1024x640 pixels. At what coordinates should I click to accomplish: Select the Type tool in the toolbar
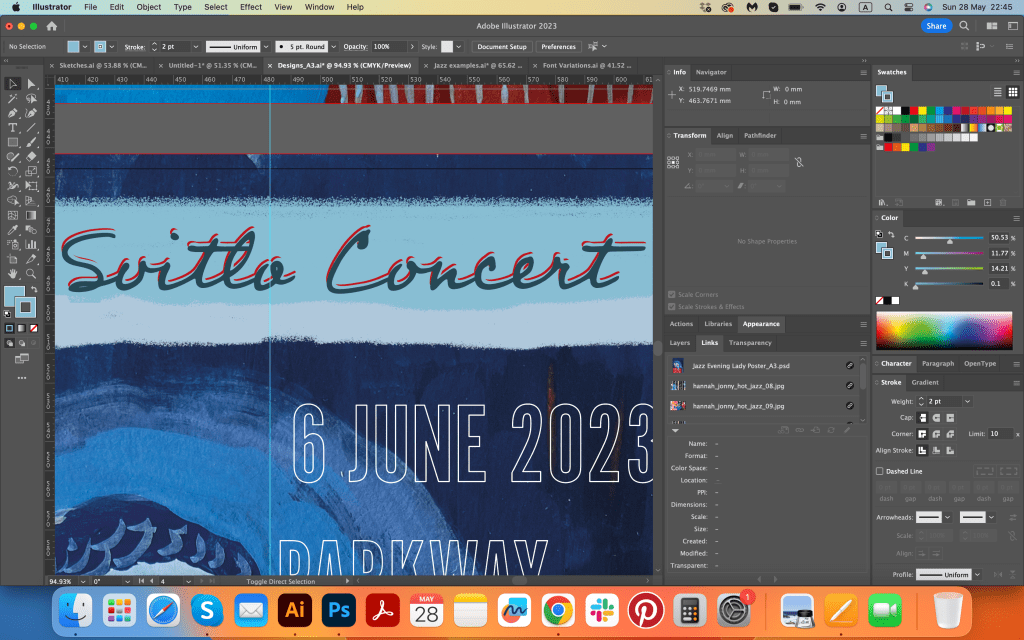tap(13, 128)
